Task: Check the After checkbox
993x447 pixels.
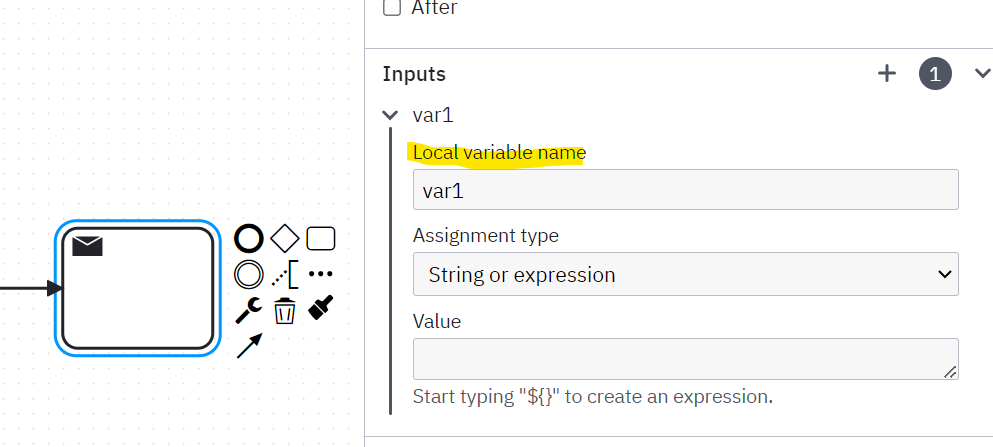Action: point(392,8)
